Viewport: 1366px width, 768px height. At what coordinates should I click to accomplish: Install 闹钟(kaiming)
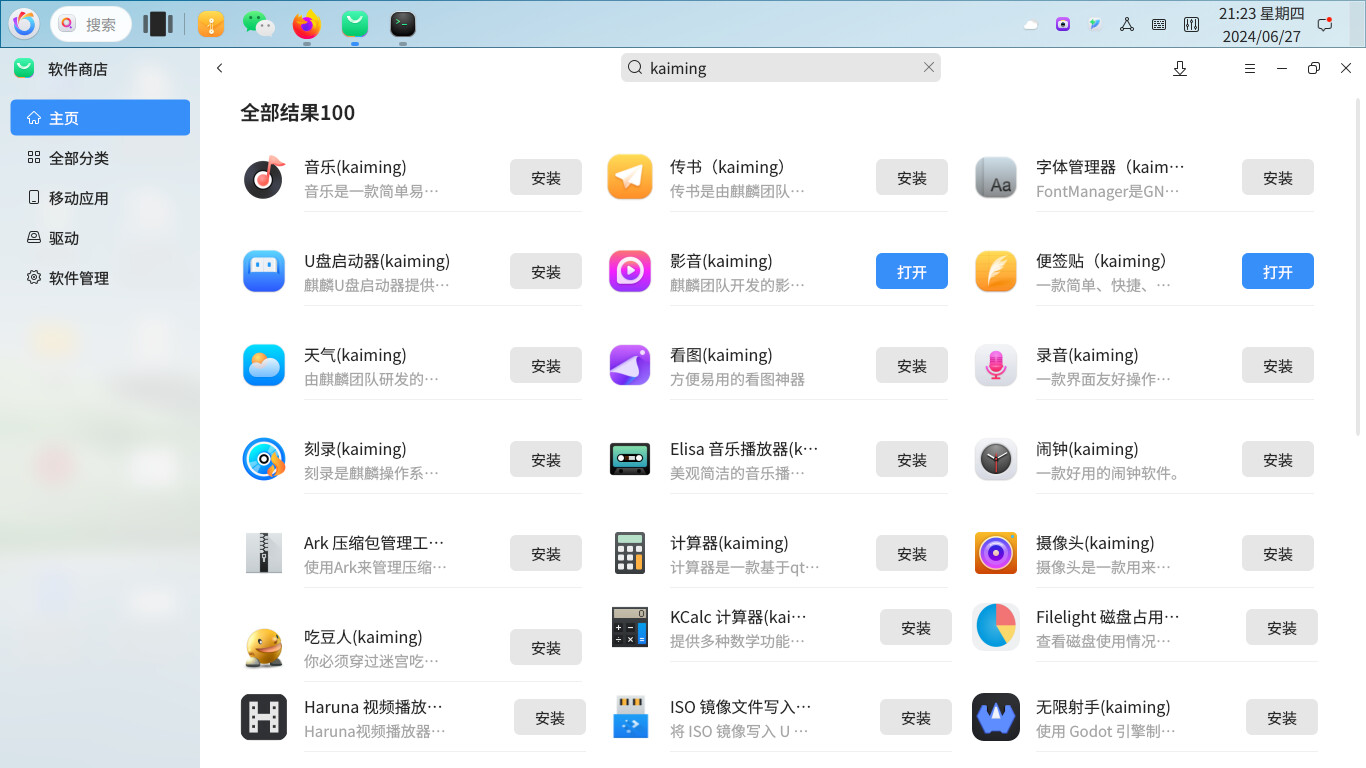tap(1278, 460)
